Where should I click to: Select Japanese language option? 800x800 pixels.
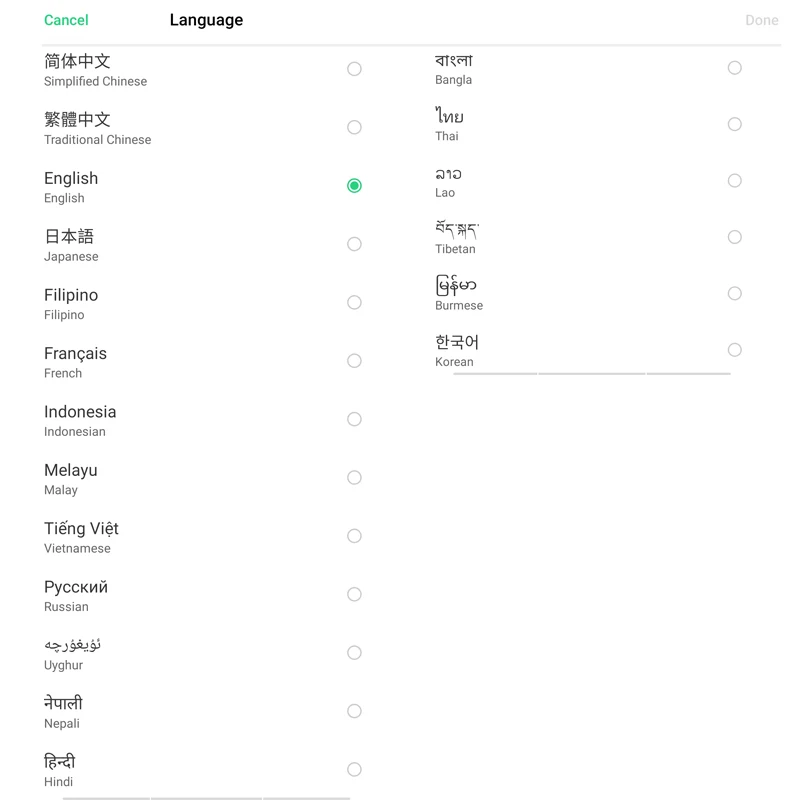point(354,244)
